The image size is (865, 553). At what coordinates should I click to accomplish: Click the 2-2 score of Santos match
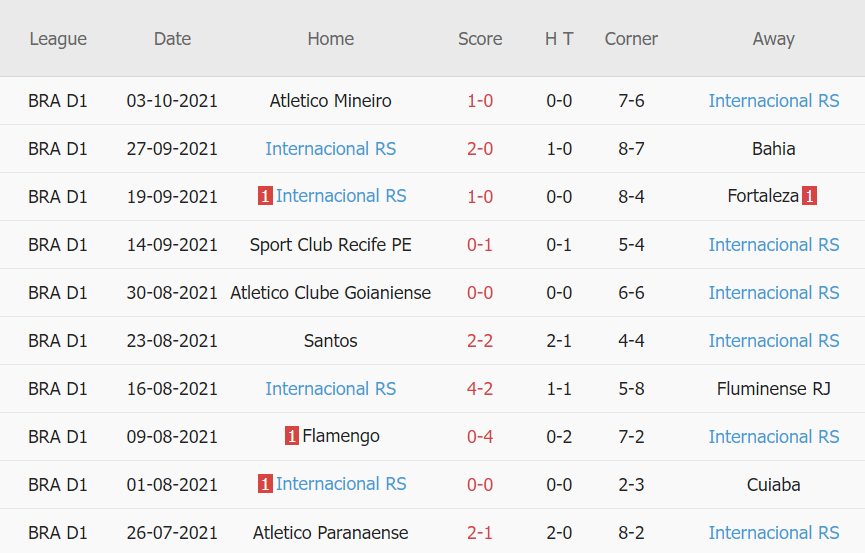point(480,341)
